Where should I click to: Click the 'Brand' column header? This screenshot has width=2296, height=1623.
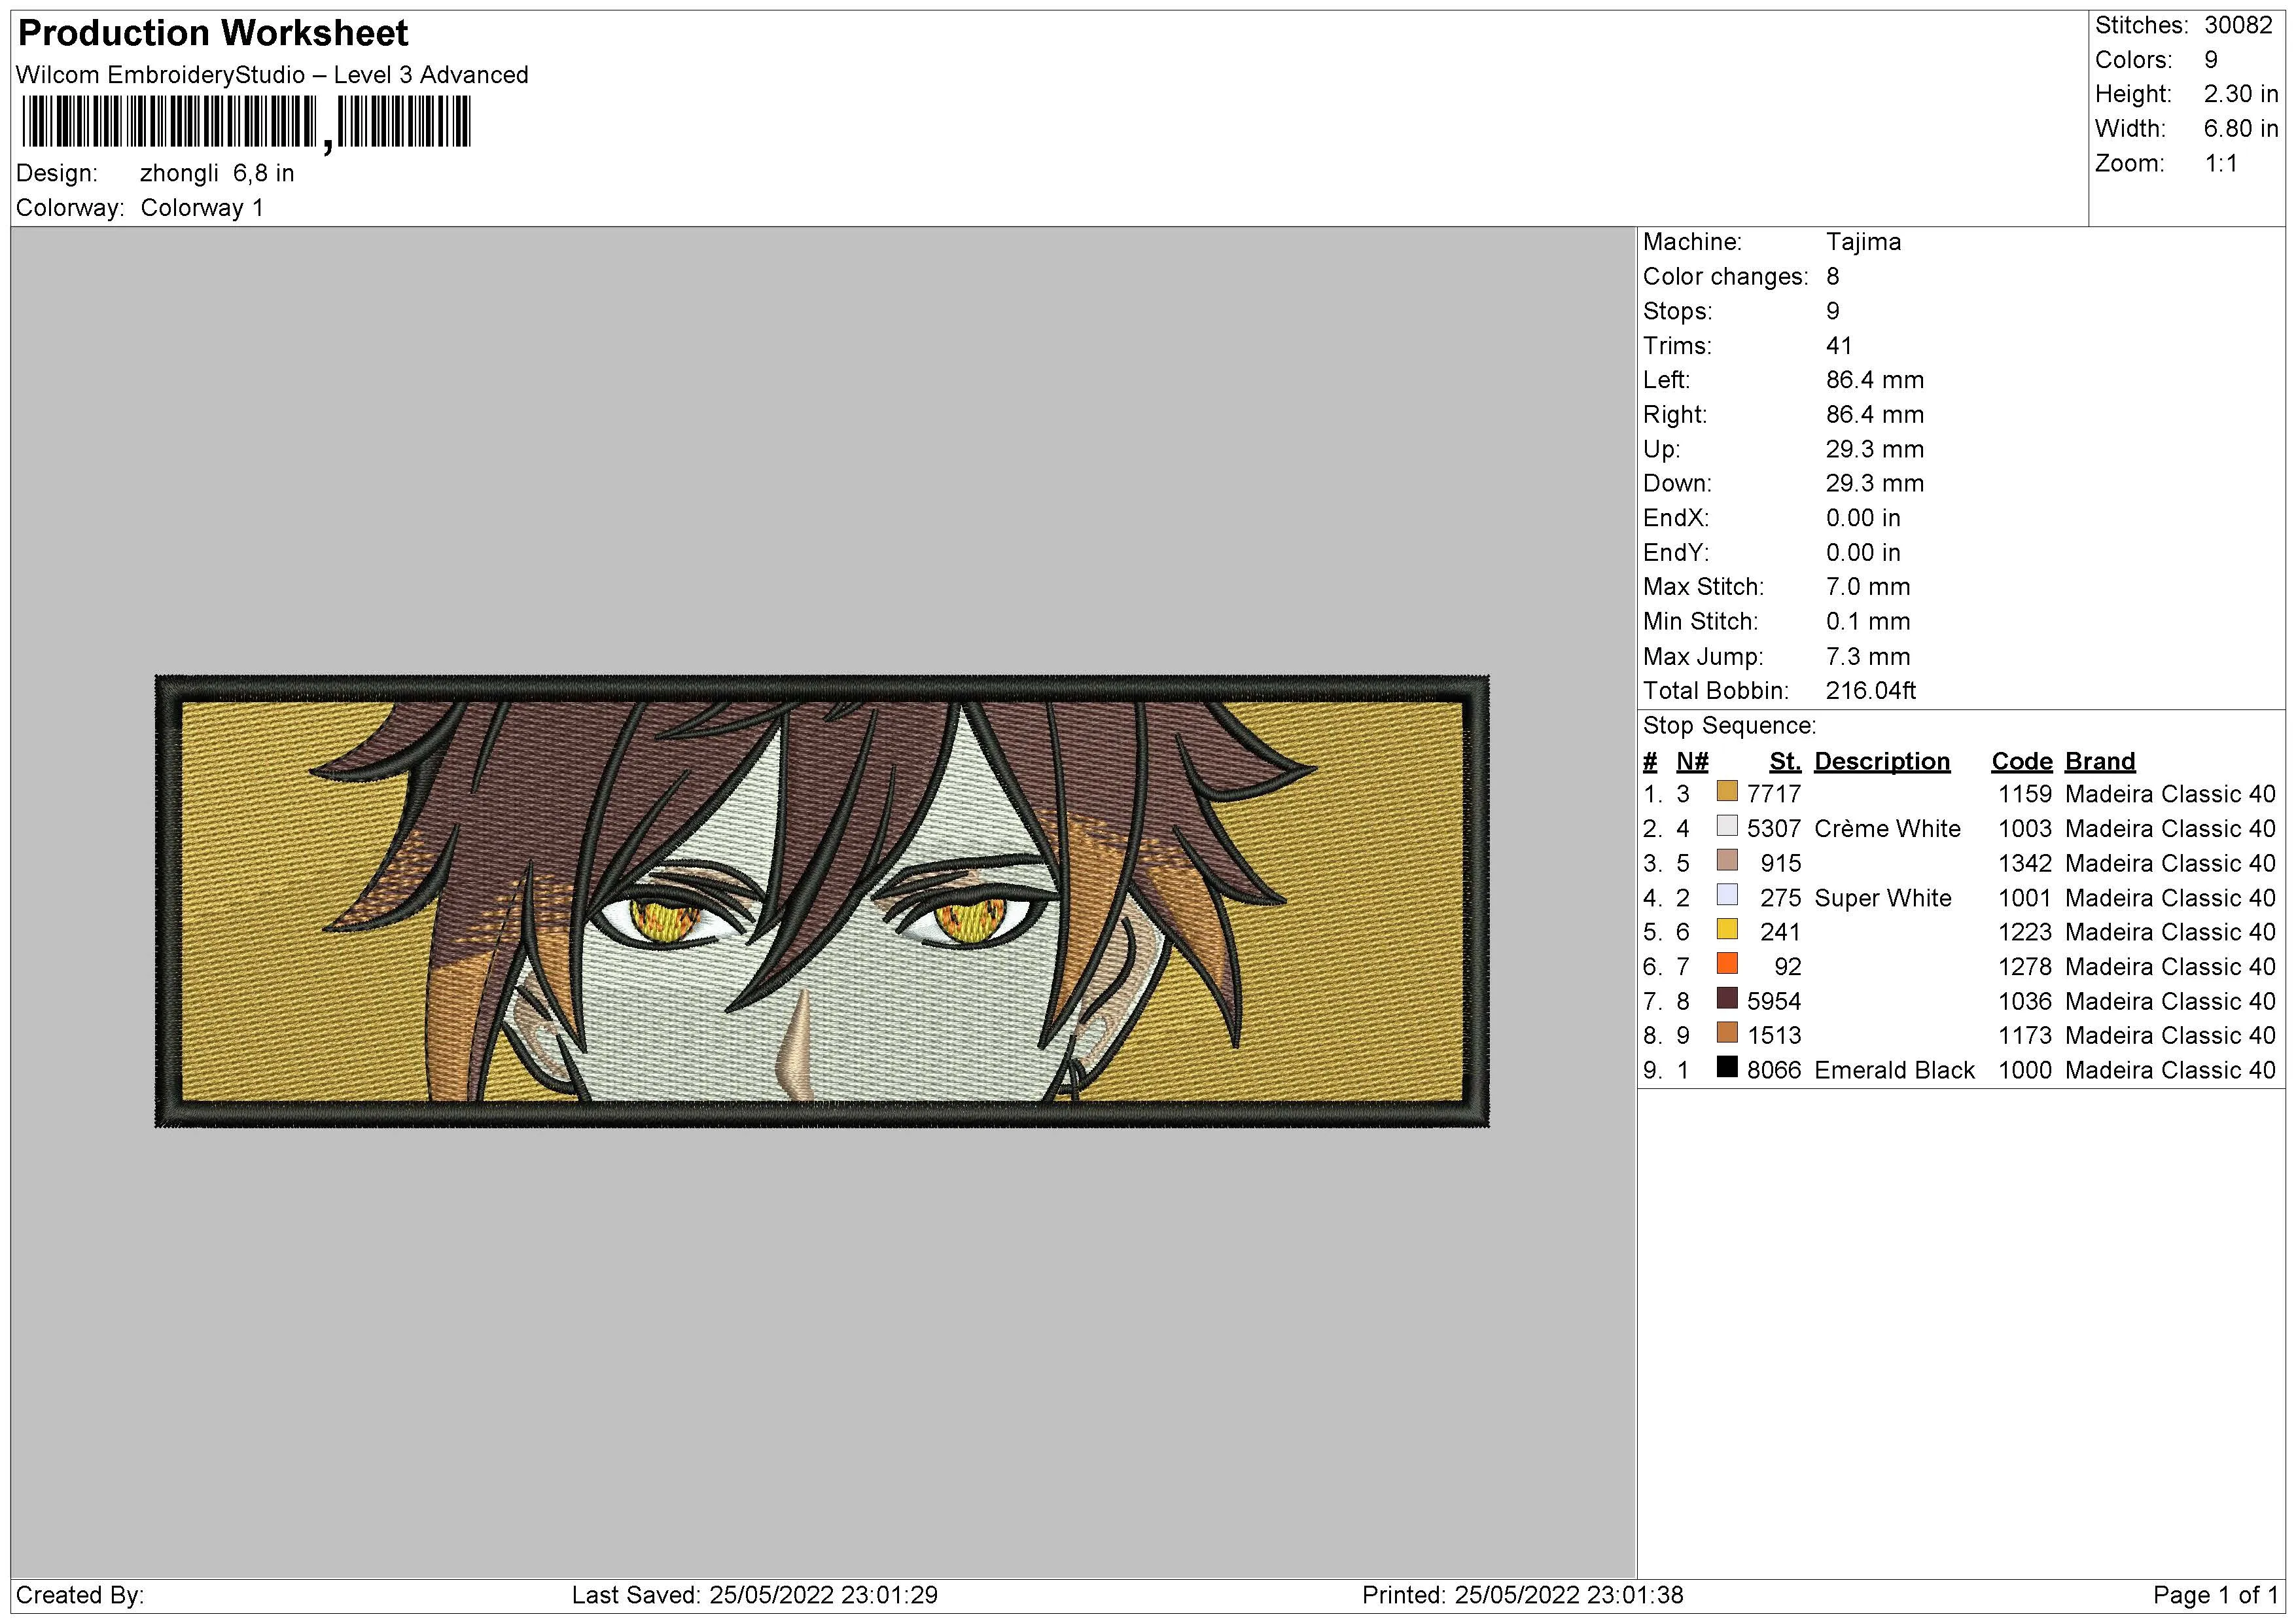click(x=2100, y=761)
